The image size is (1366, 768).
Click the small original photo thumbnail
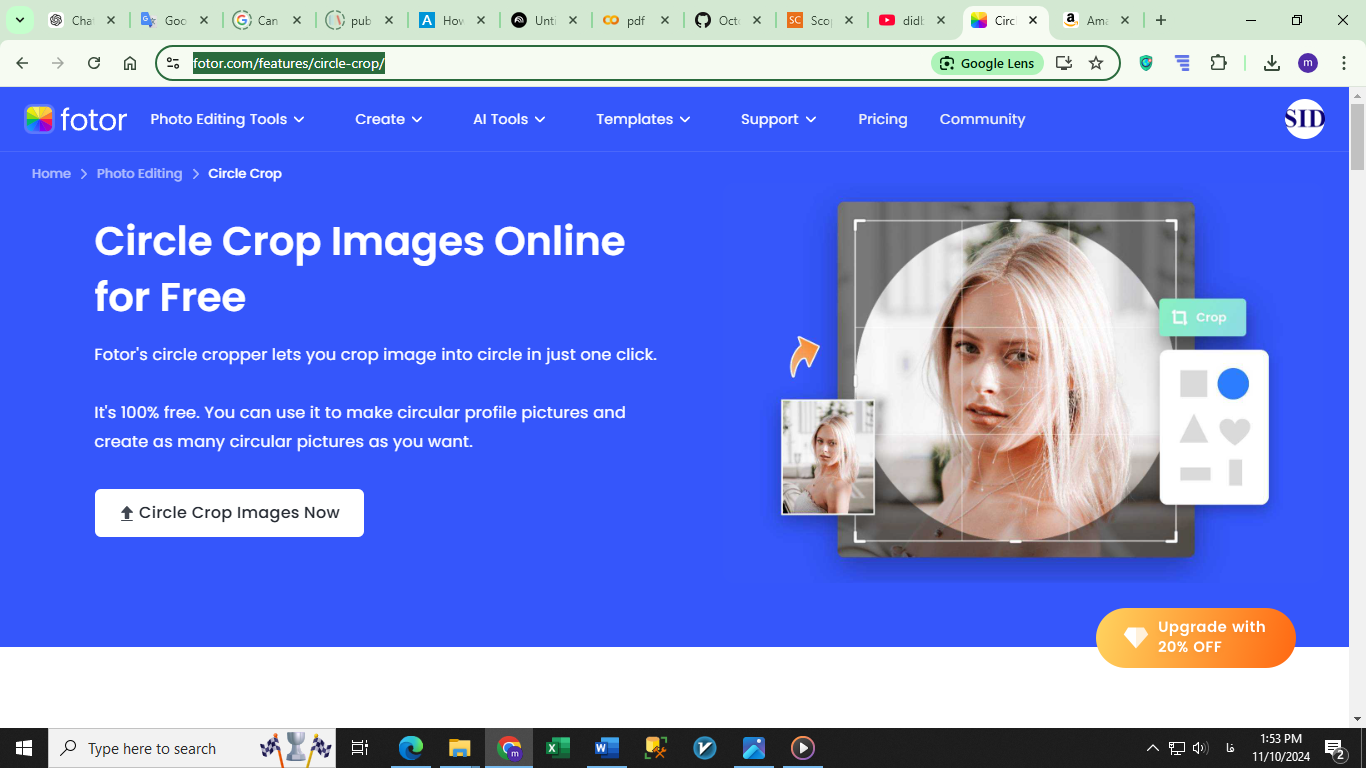(828, 457)
